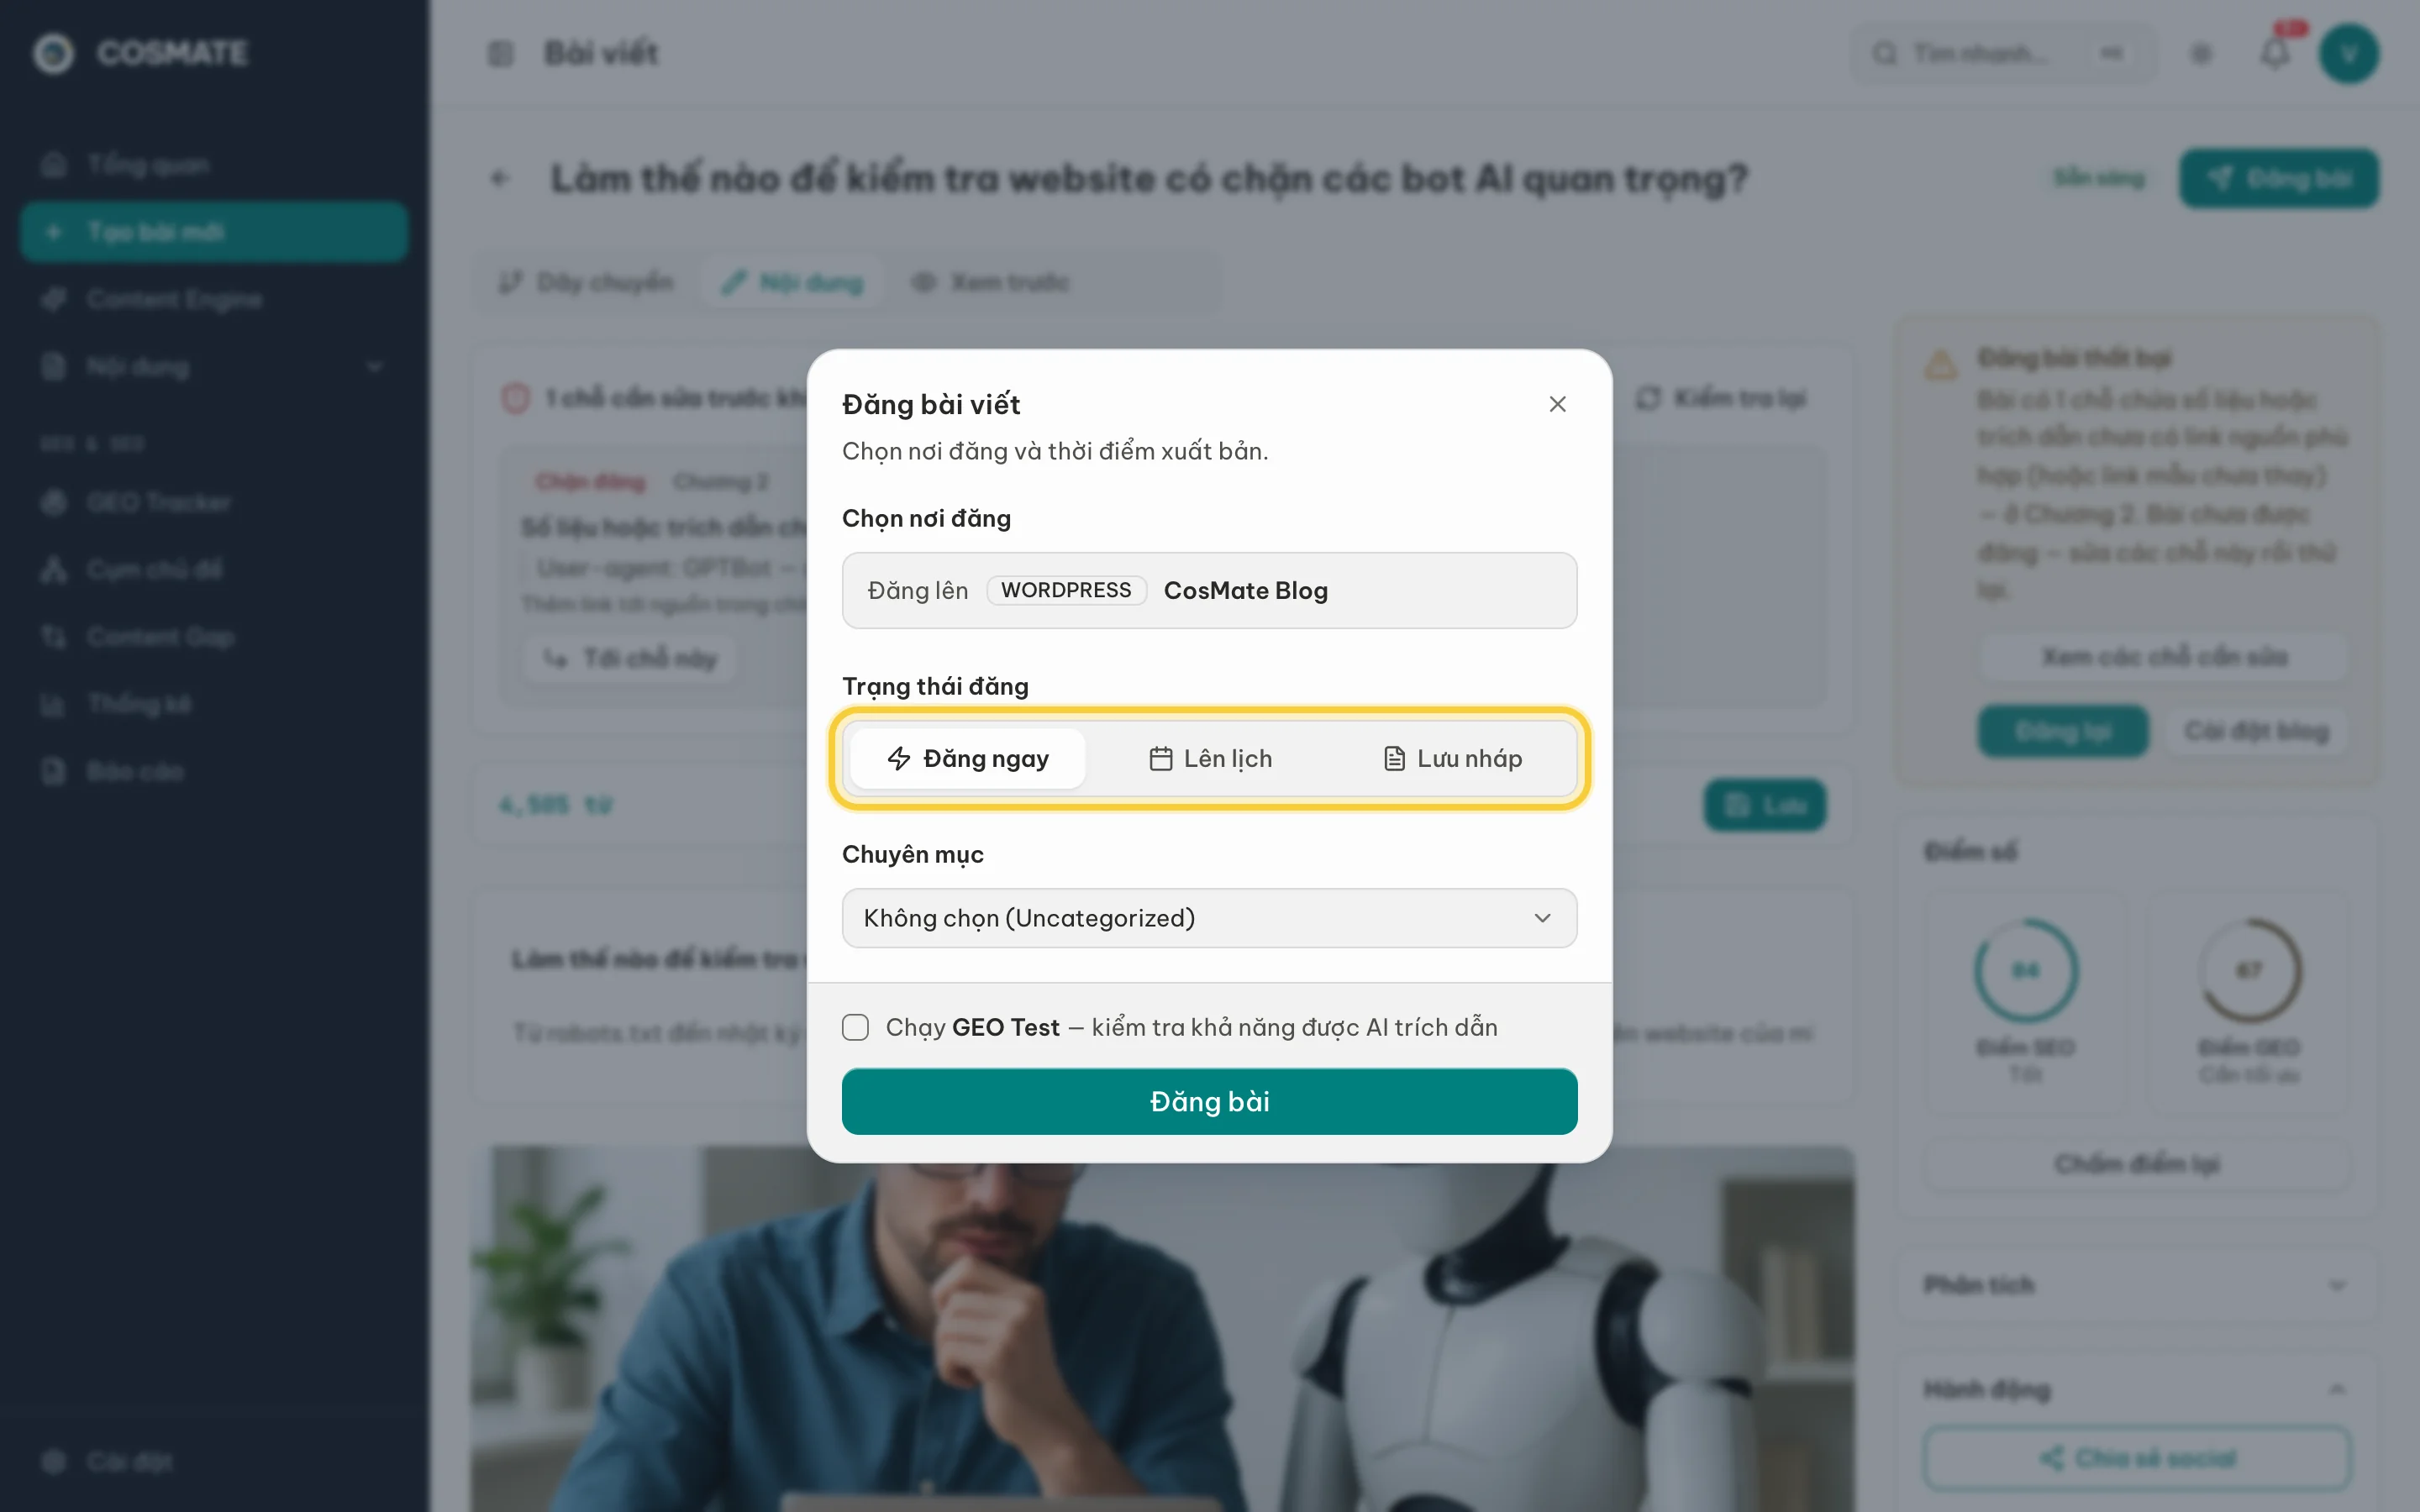The image size is (2420, 1512).
Task: Click the back arrow beside article title
Action: [x=500, y=179]
